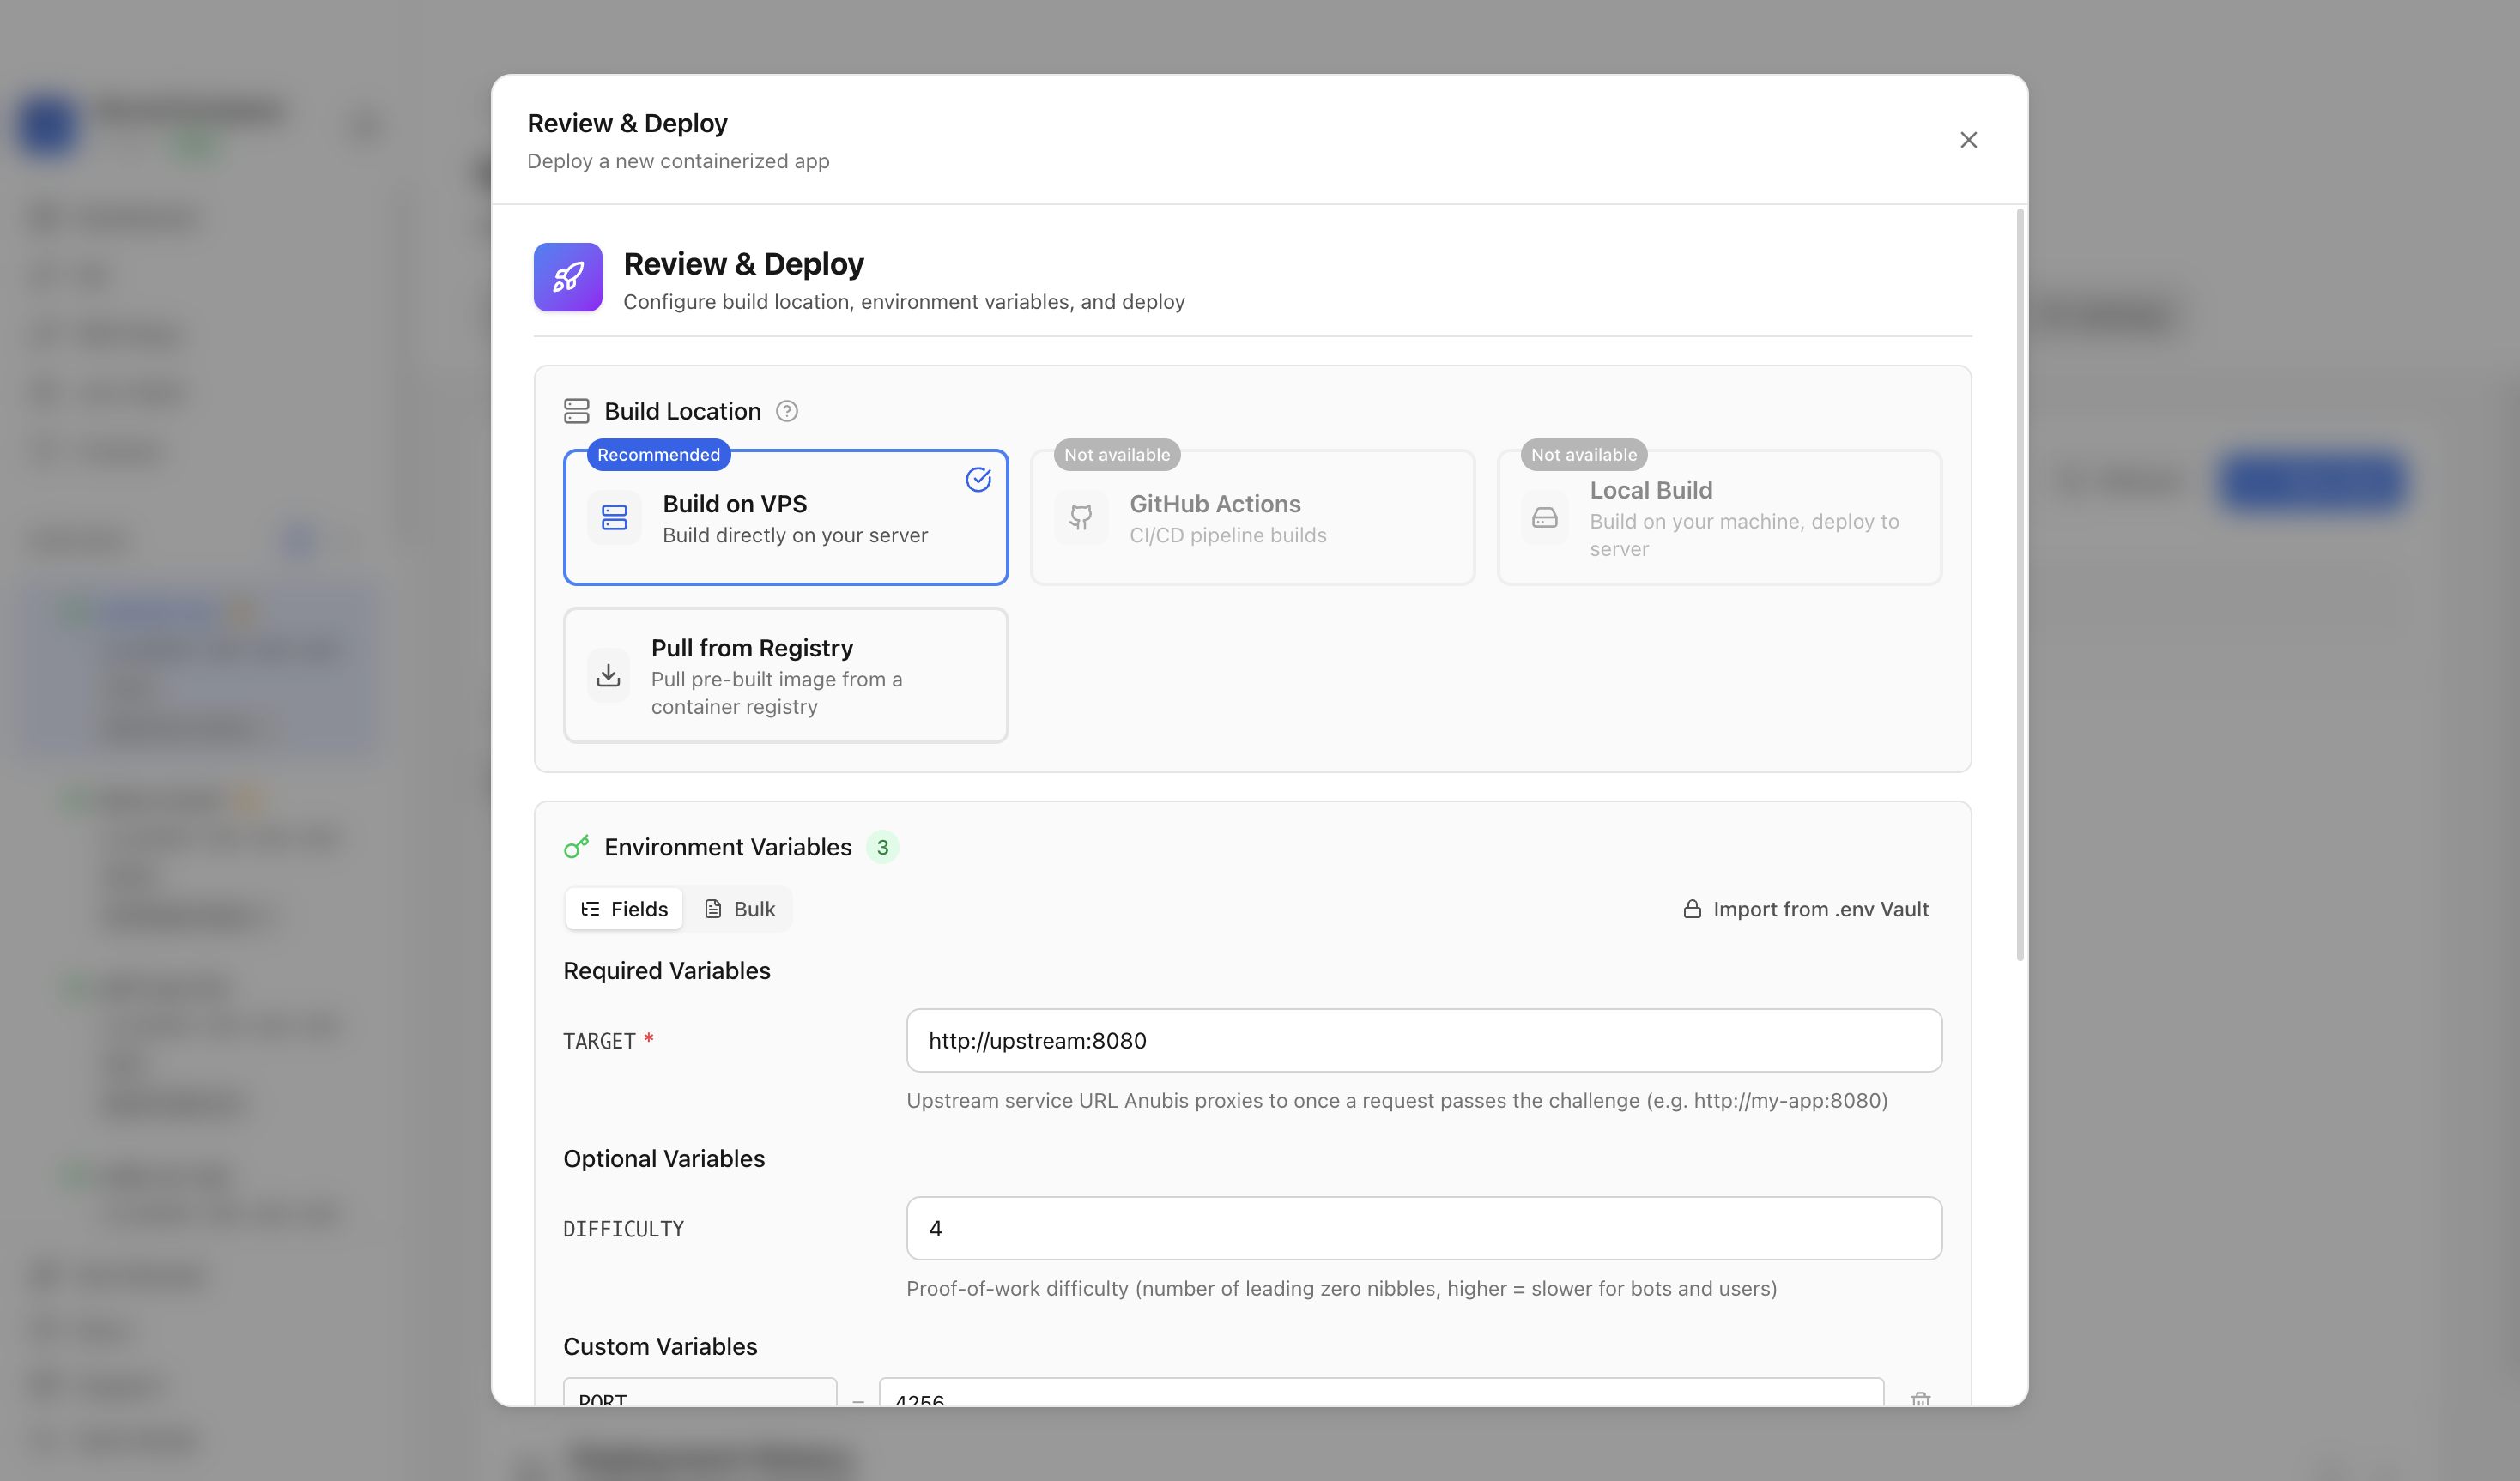Screen dimensions: 2520x1481
Task: Switch to the Fields tab
Action: [x=624, y=909]
